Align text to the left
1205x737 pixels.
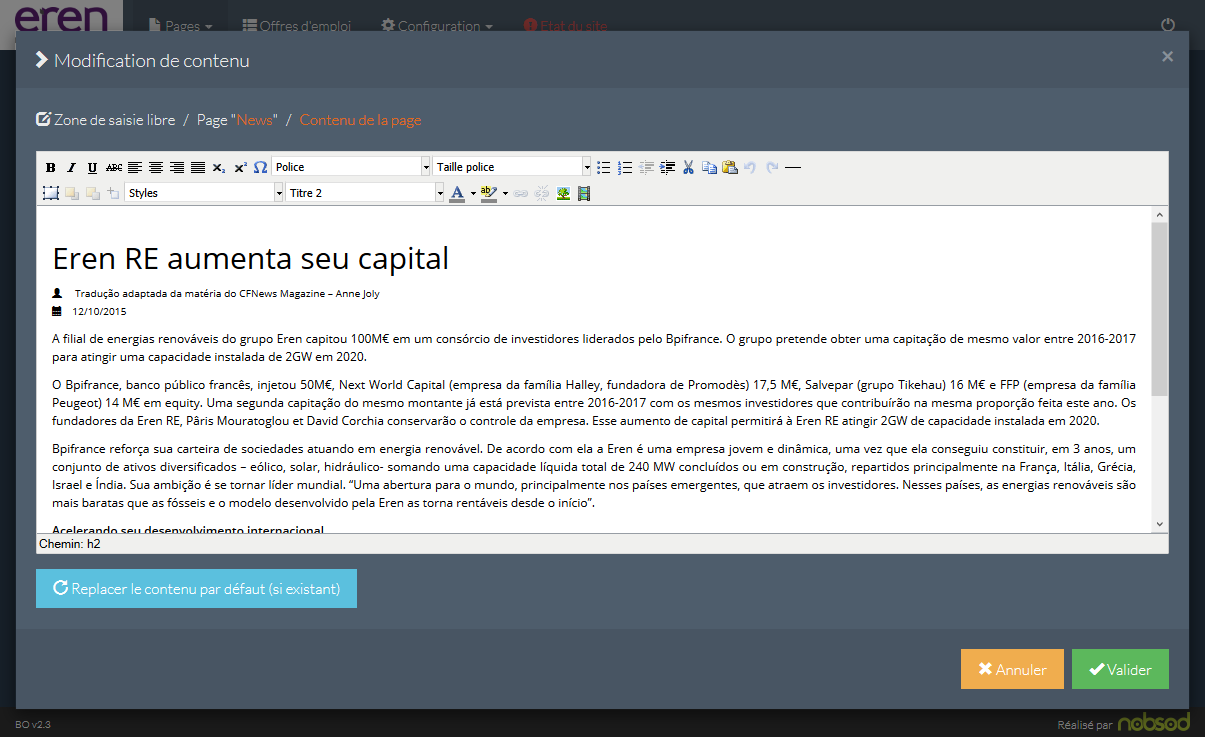pos(134,167)
